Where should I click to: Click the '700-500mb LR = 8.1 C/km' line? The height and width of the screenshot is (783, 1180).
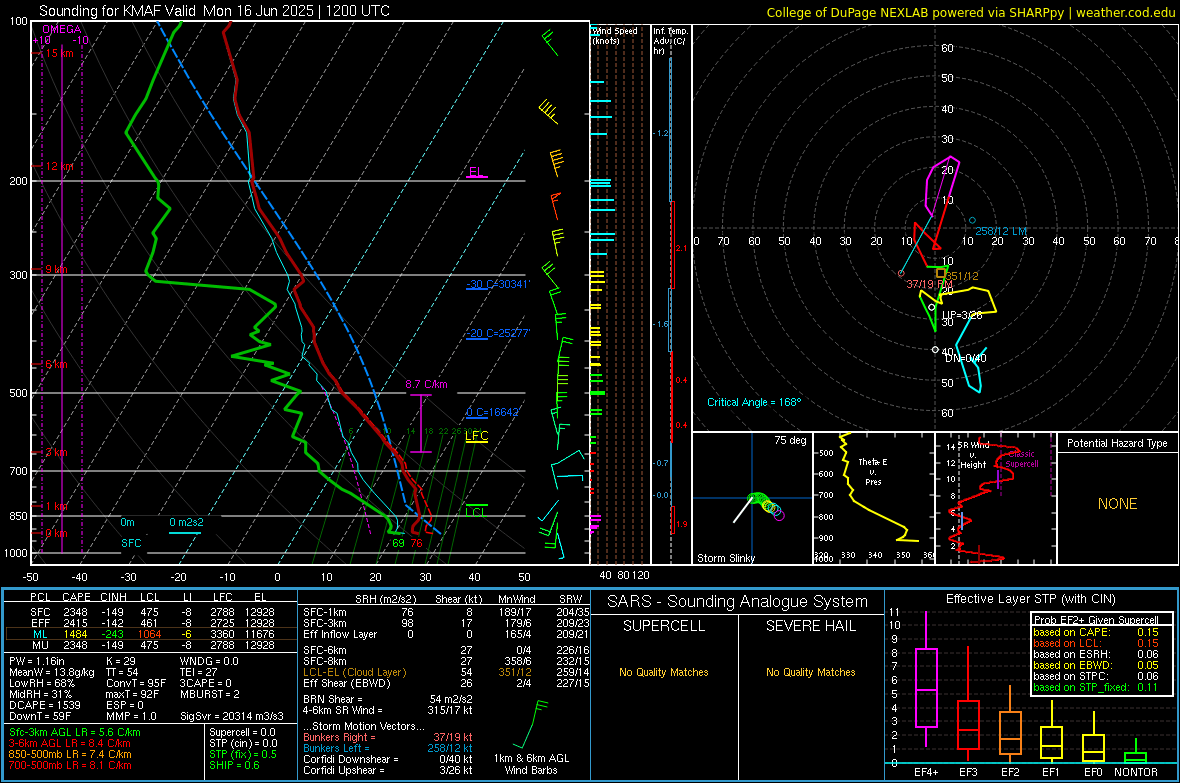pos(70,765)
